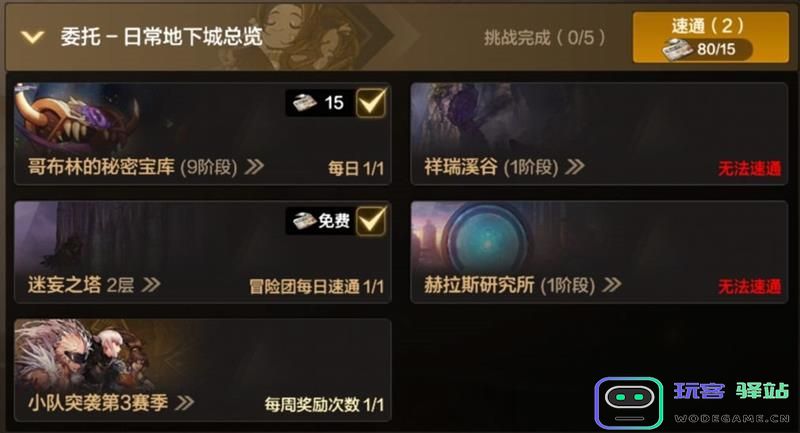Screen dimensions: 800x433
Task: Click the 小队突袭 character artwork
Action: tap(82, 356)
